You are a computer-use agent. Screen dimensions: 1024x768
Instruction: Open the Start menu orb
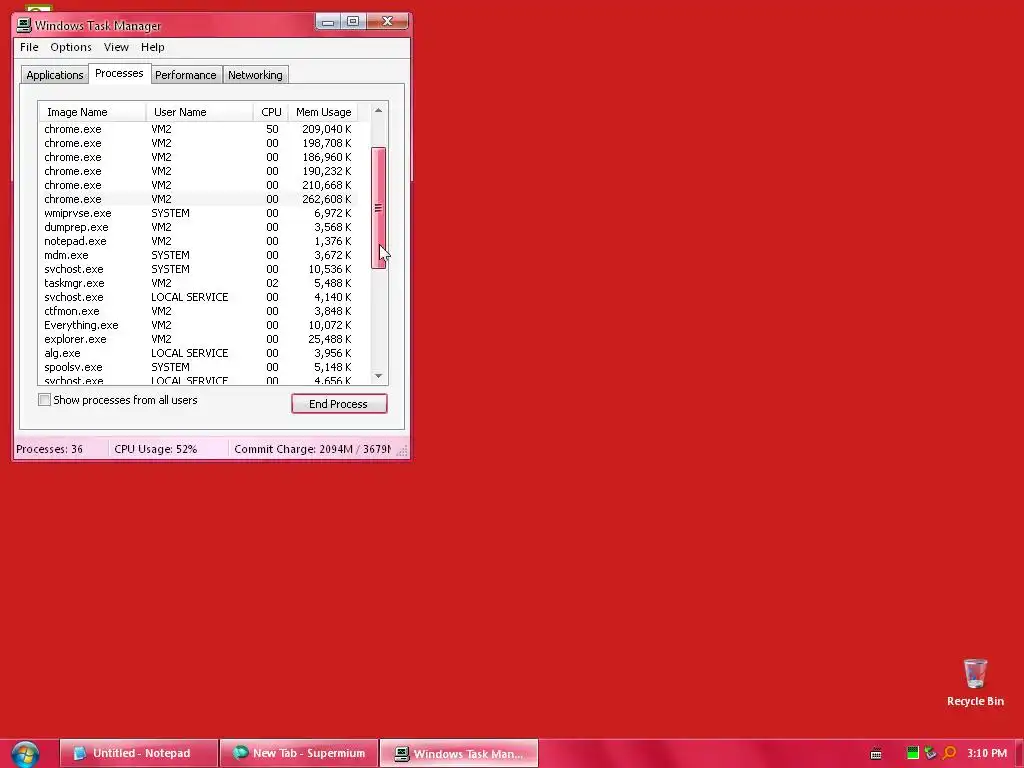click(x=25, y=754)
